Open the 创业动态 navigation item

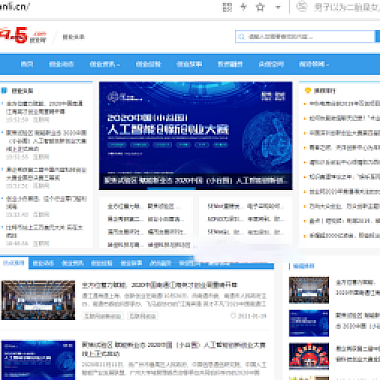(61, 64)
